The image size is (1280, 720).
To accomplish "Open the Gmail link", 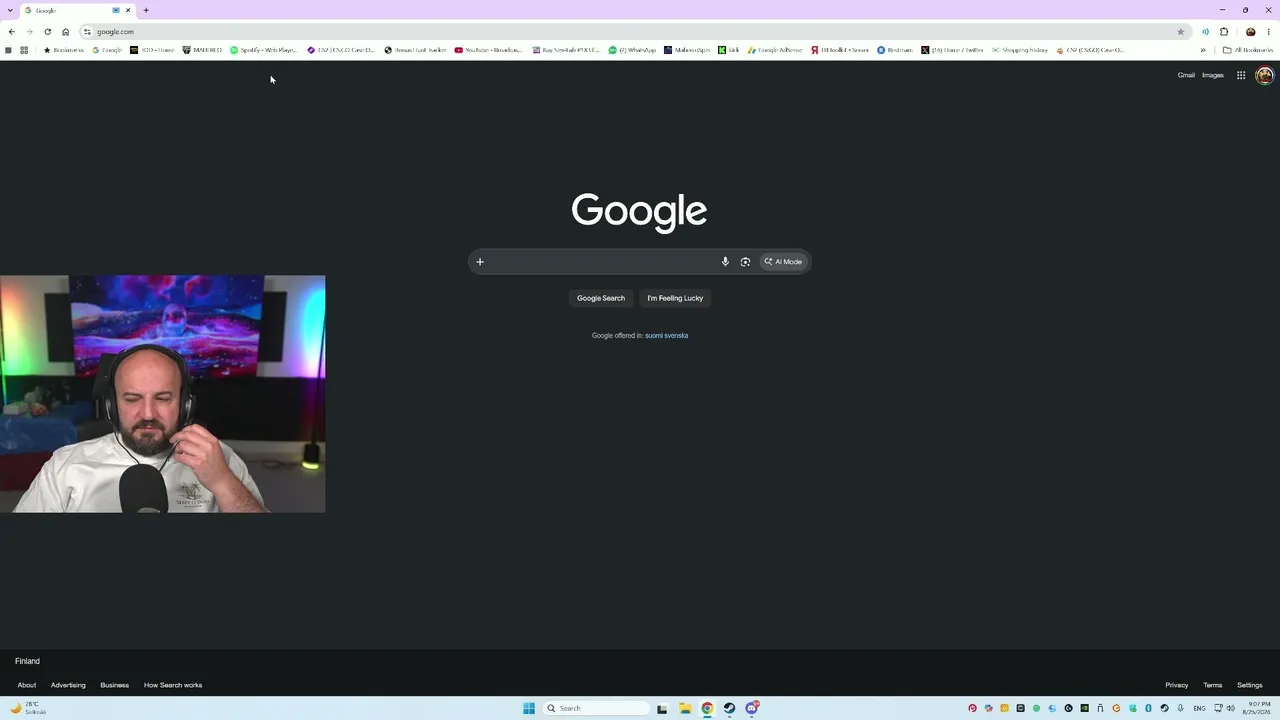I will pyautogui.click(x=1186, y=75).
